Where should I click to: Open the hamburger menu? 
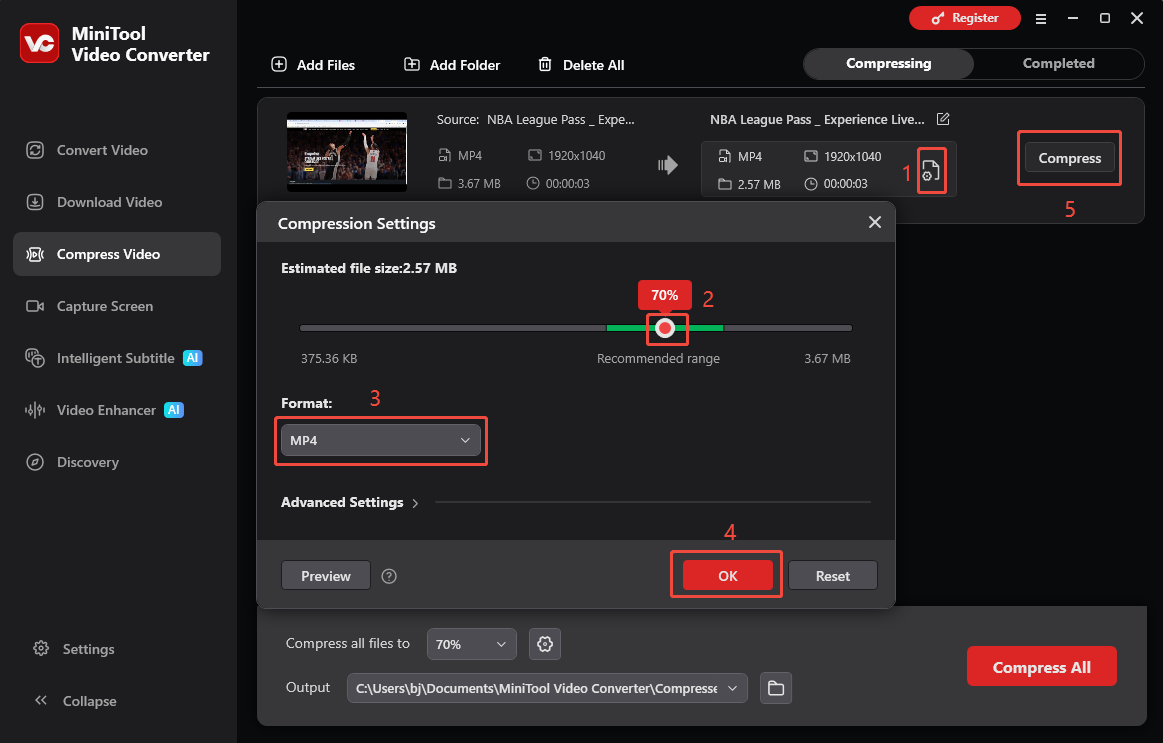1041,19
